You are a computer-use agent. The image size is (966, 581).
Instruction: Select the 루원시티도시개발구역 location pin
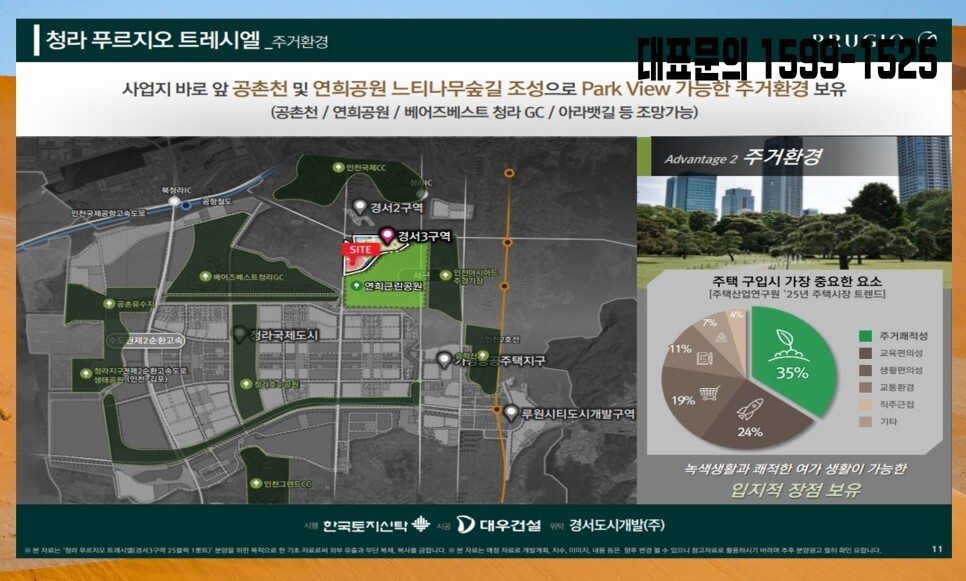point(511,413)
